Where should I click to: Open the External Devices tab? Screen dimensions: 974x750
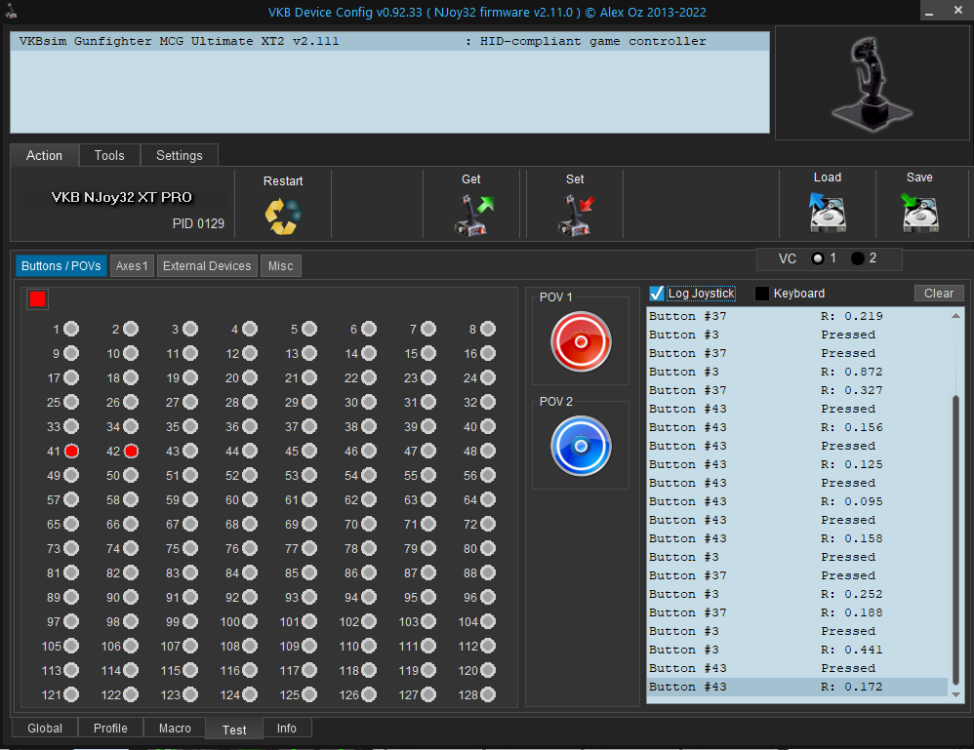pyautogui.click(x=207, y=266)
